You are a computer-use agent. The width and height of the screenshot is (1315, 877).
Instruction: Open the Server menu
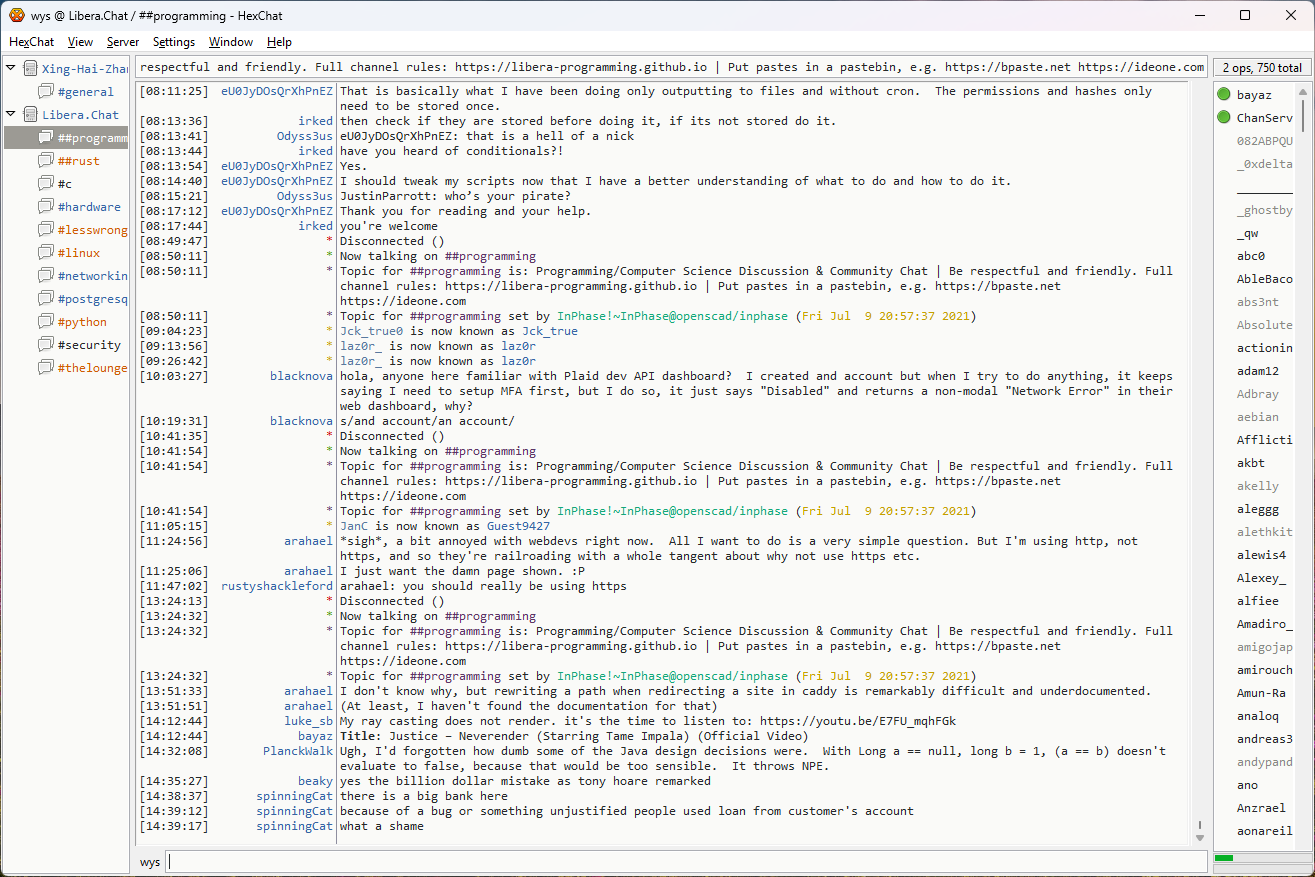tap(123, 42)
